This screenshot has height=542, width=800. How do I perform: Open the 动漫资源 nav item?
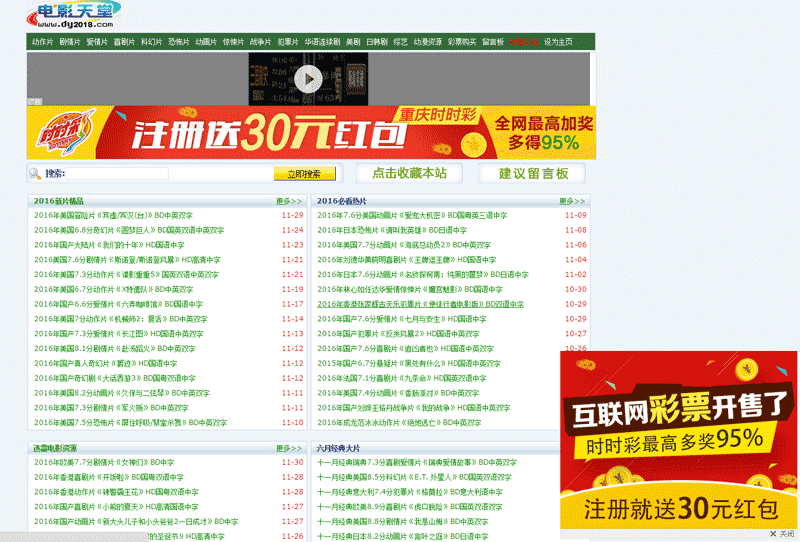tap(428, 42)
